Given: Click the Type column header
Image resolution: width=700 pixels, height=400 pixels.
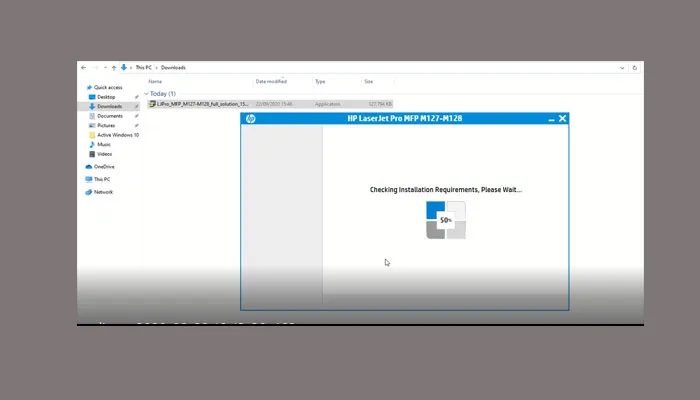Looking at the screenshot, I should (320, 81).
